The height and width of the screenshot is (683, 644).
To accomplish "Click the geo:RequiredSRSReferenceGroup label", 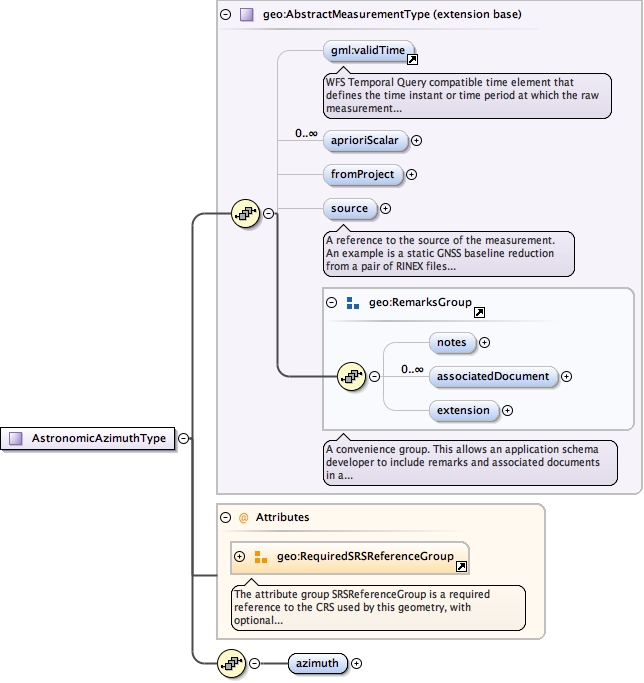I will (x=365, y=556).
